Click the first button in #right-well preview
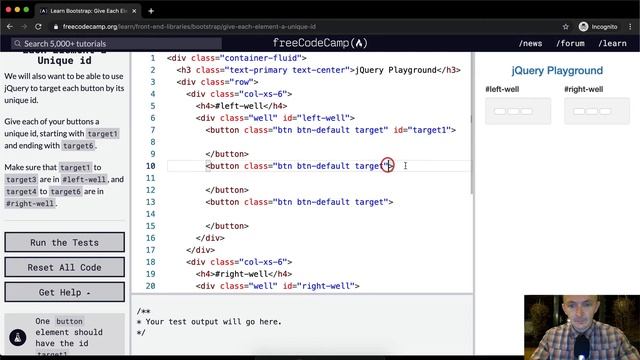640x360 pixels. [579, 111]
